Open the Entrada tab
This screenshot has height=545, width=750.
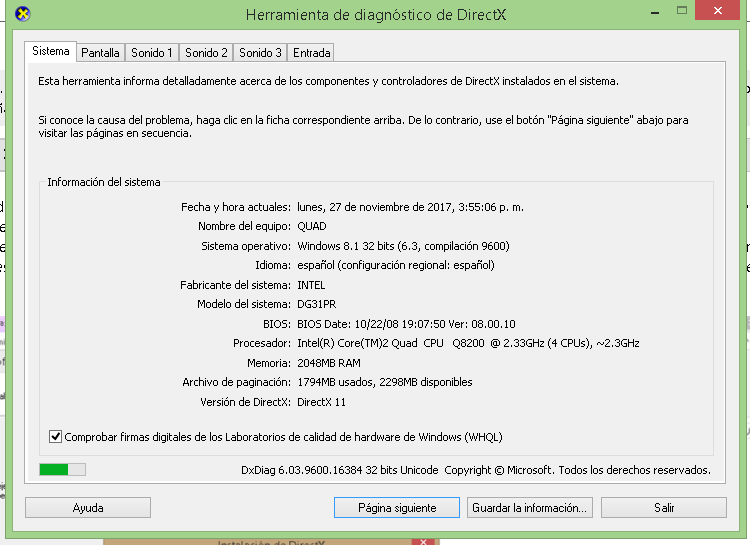pyautogui.click(x=311, y=53)
